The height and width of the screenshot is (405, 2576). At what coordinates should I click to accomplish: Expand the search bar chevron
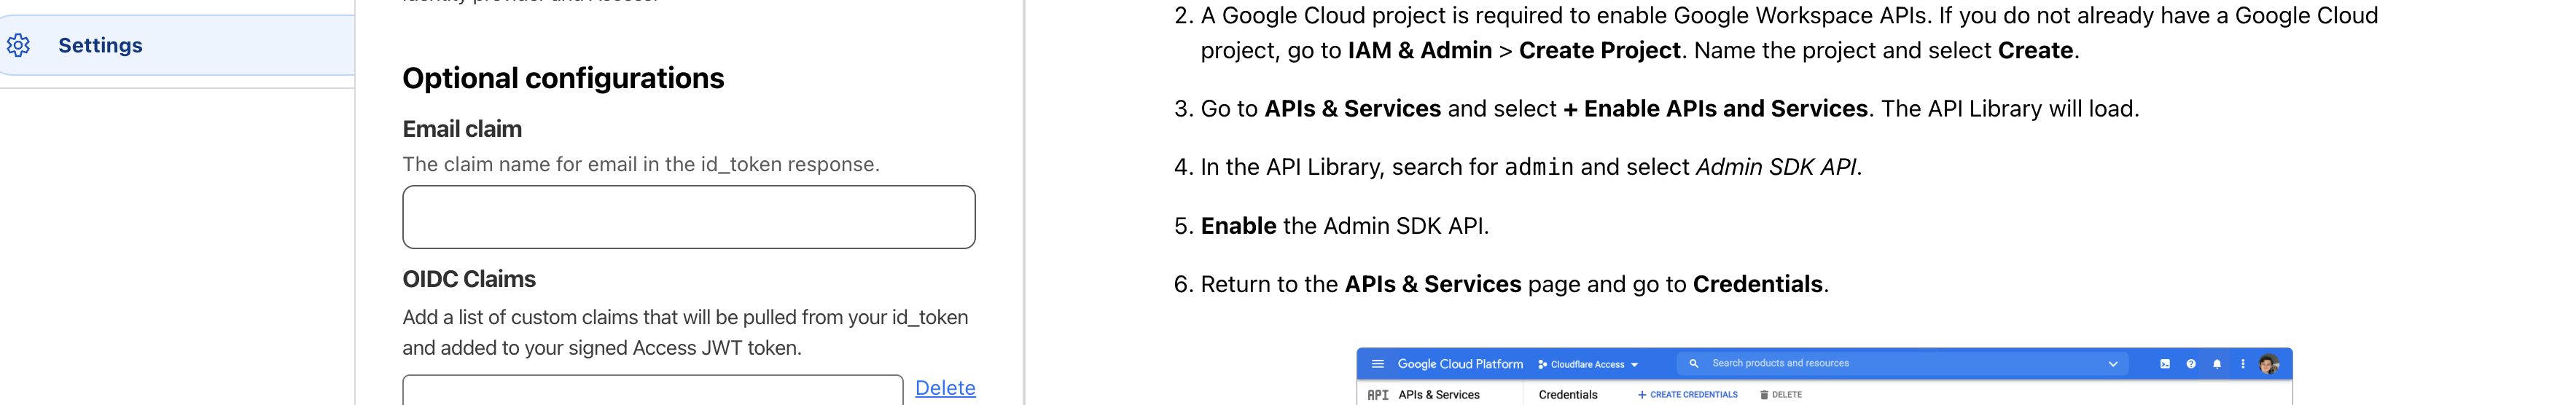click(x=2112, y=364)
